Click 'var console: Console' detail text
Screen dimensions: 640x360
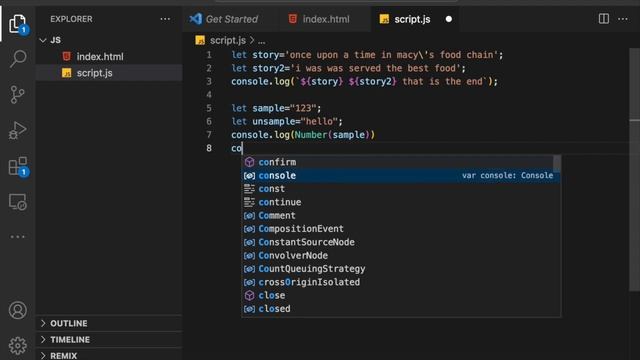507,176
